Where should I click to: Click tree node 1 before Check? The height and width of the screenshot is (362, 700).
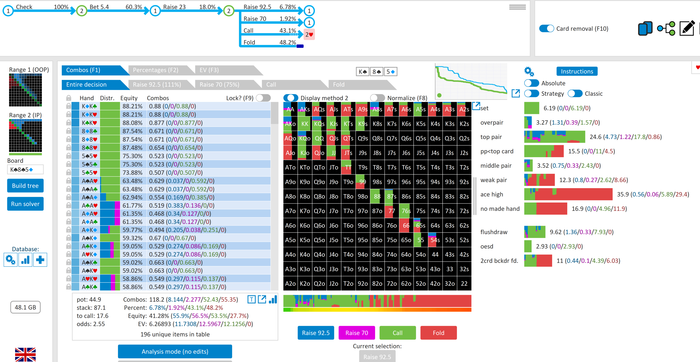[8, 11]
